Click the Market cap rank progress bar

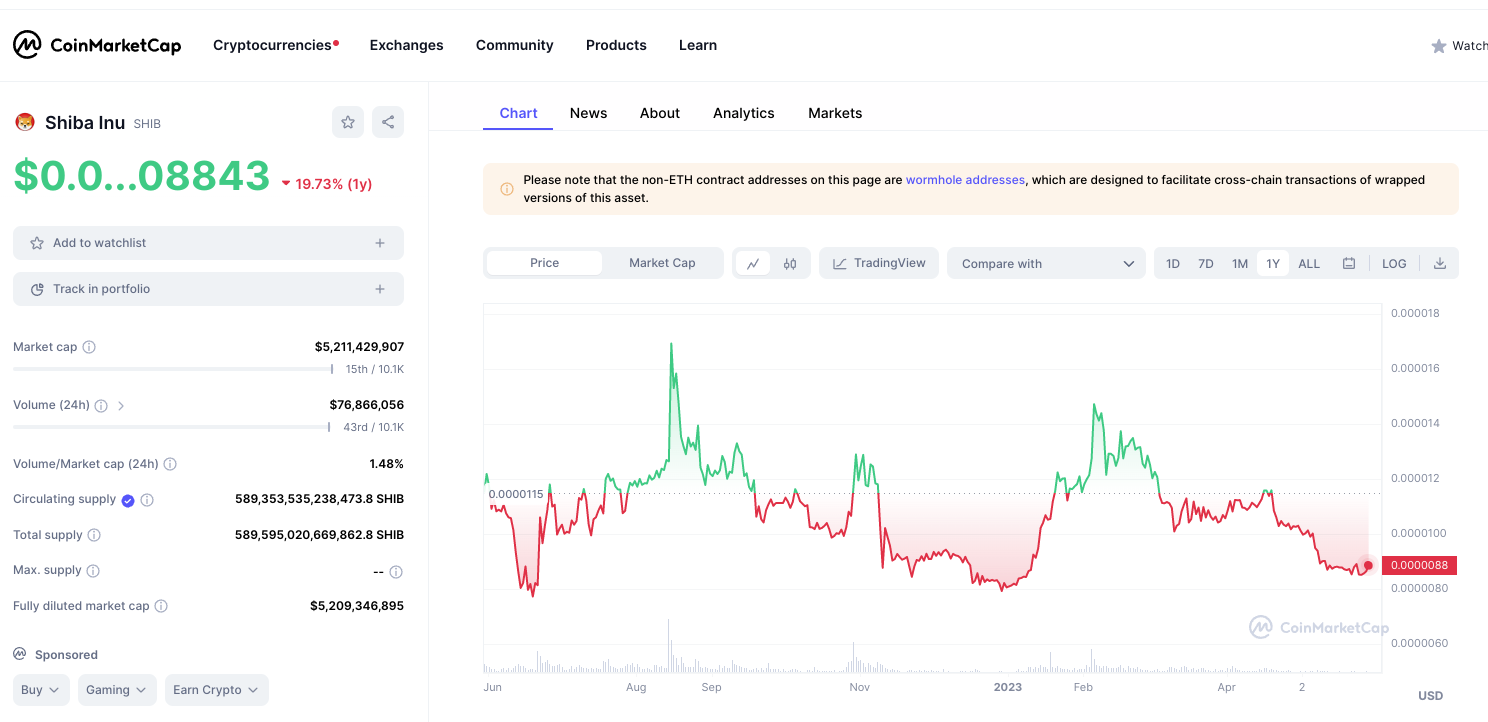172,369
